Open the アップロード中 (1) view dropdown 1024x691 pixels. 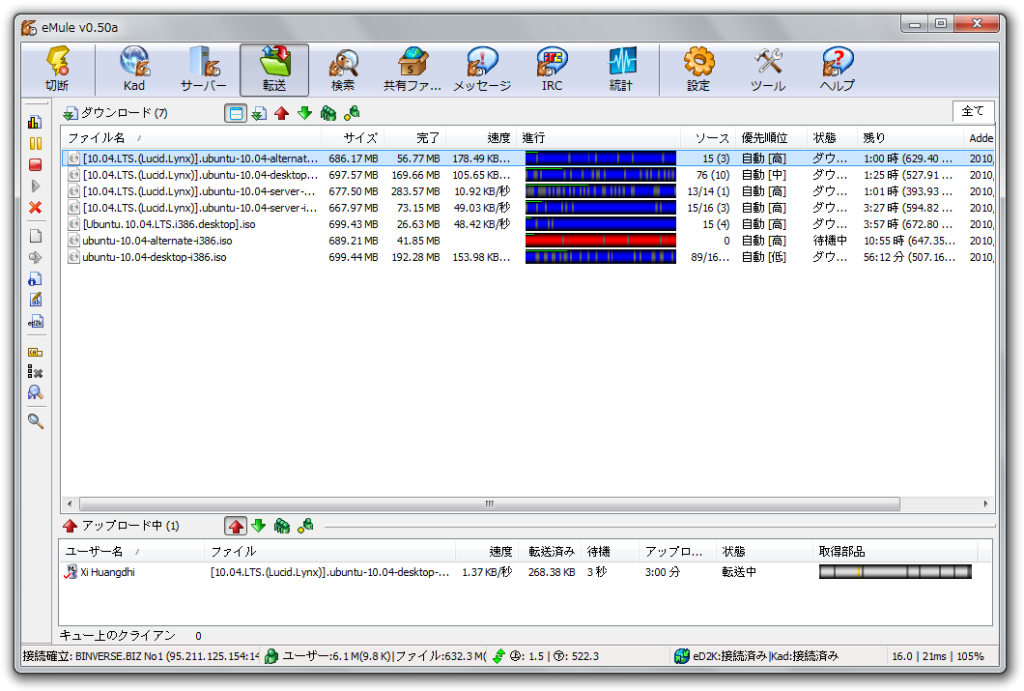(121, 526)
